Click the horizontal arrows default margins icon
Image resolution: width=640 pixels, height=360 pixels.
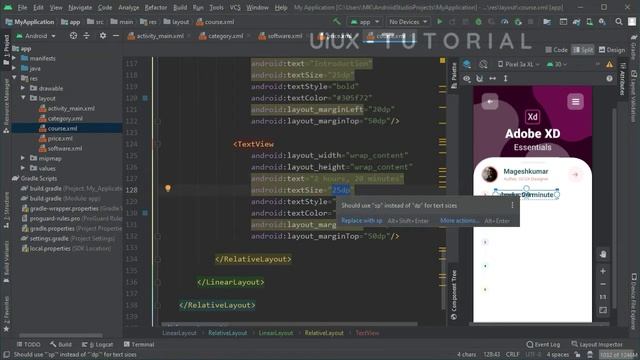click(x=493, y=78)
